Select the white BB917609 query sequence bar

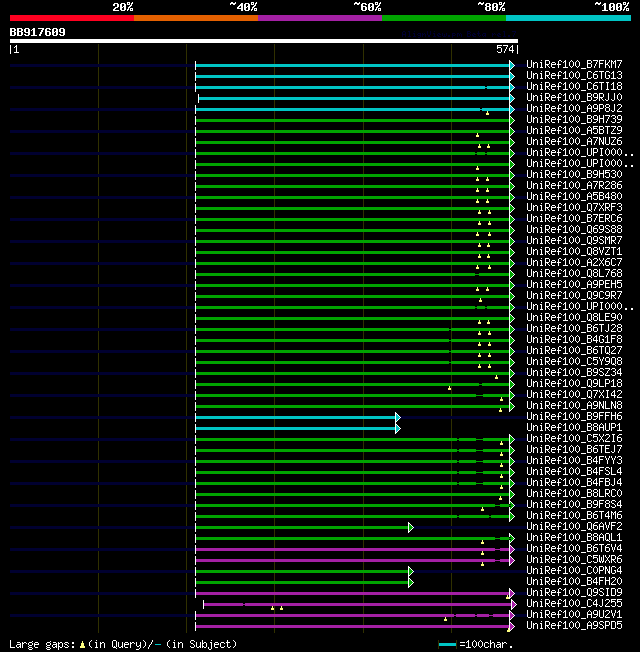pyautogui.click(x=264, y=41)
